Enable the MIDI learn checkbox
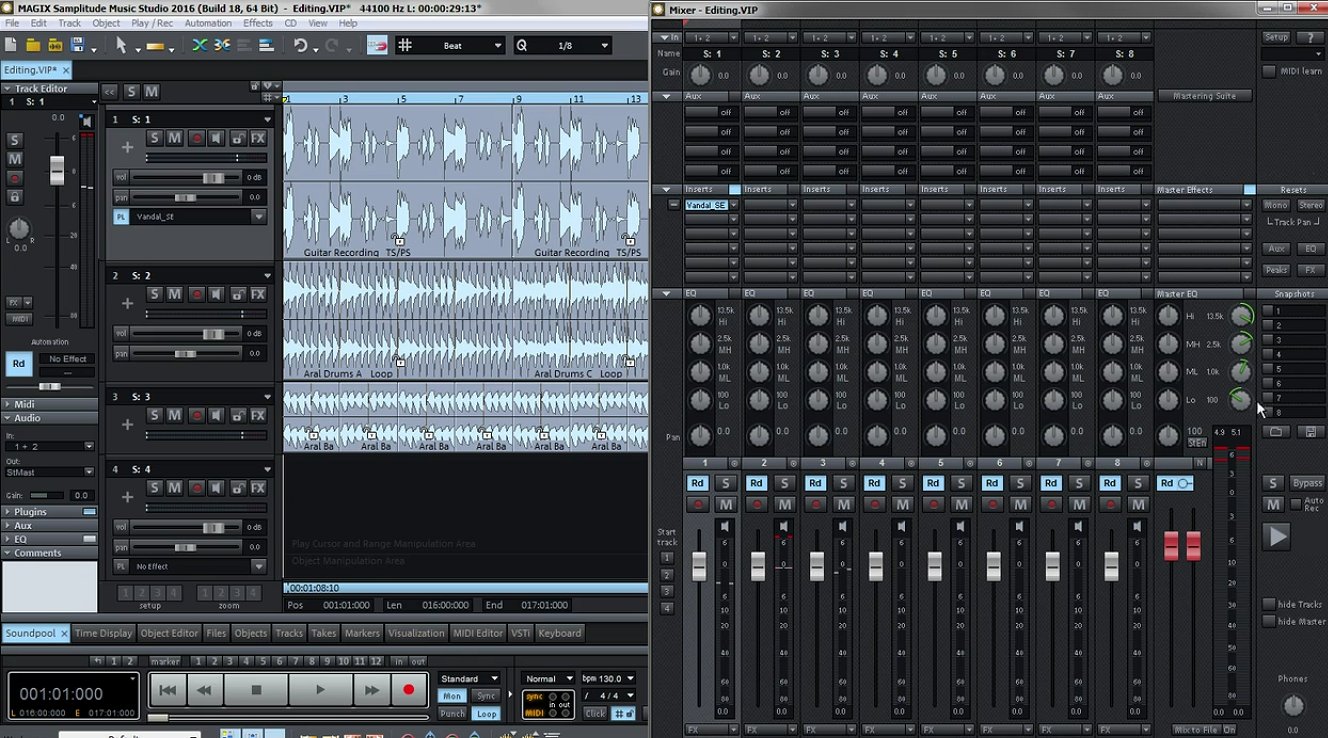The height and width of the screenshot is (738, 1328). (1269, 71)
